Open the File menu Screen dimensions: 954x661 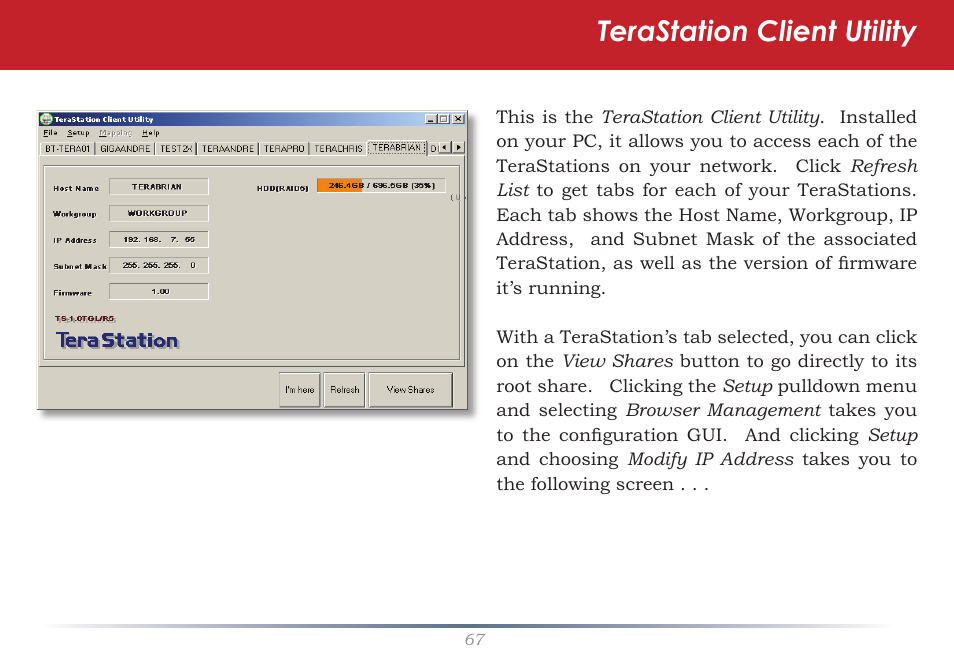(x=50, y=133)
